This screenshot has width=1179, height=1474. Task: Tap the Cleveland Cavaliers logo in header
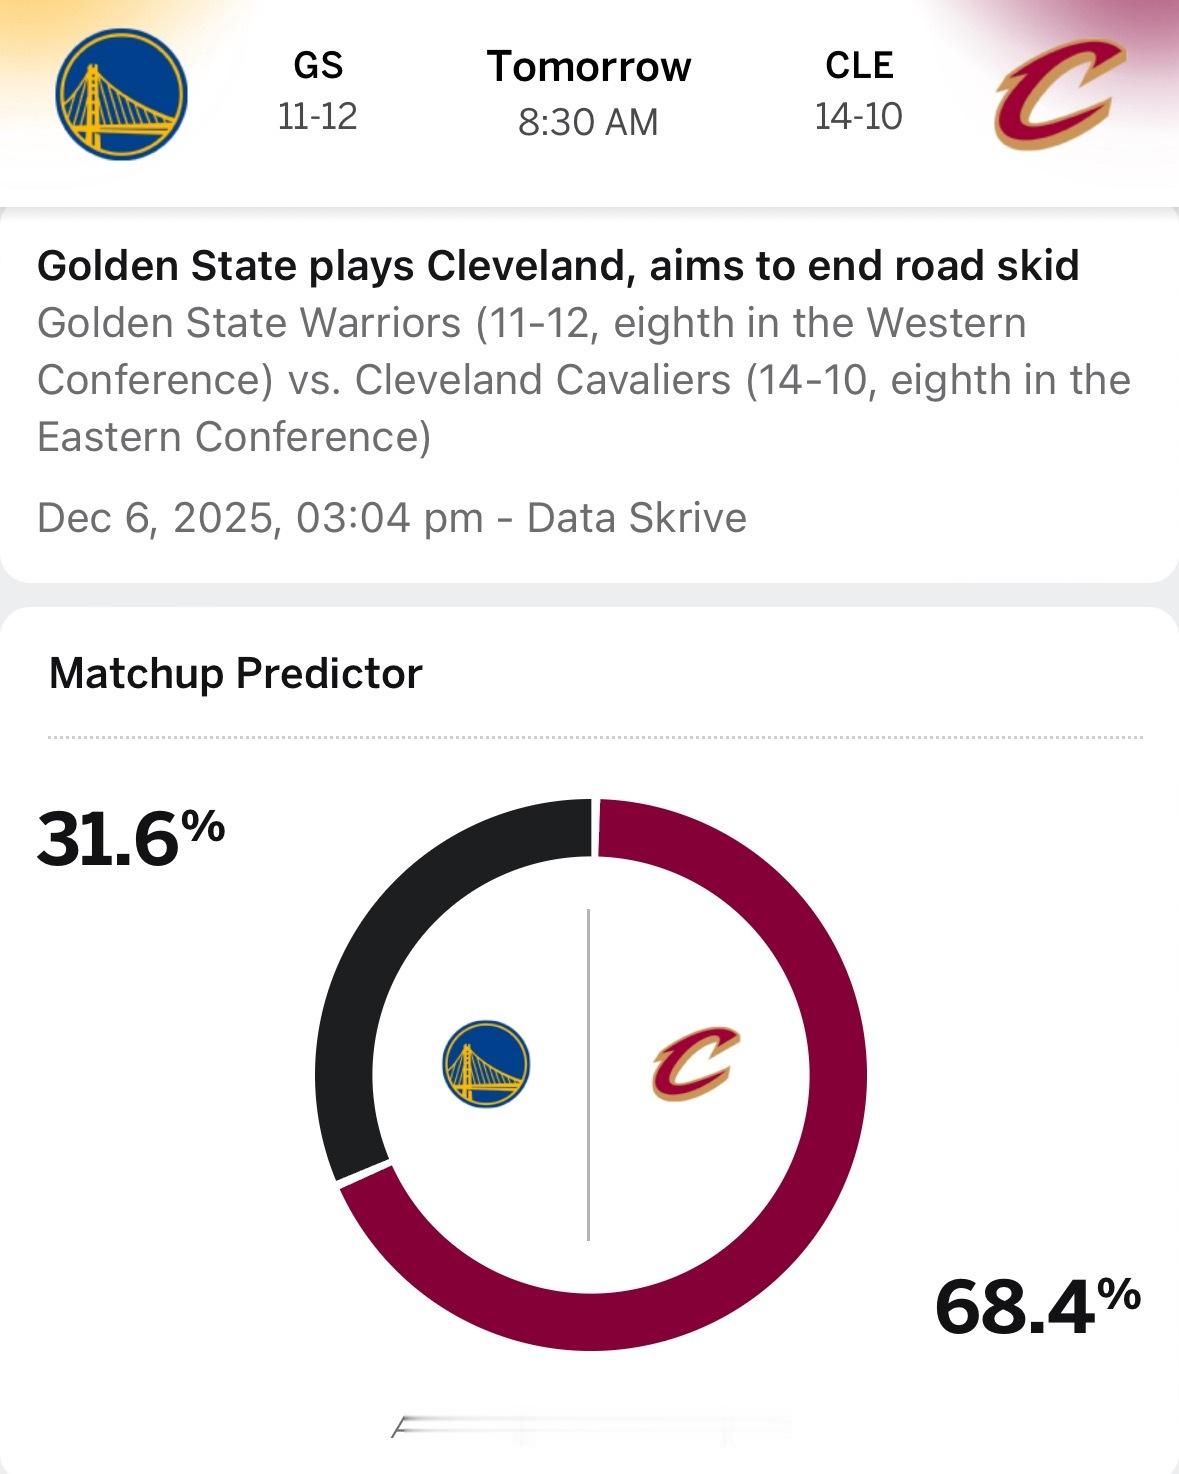click(1057, 94)
